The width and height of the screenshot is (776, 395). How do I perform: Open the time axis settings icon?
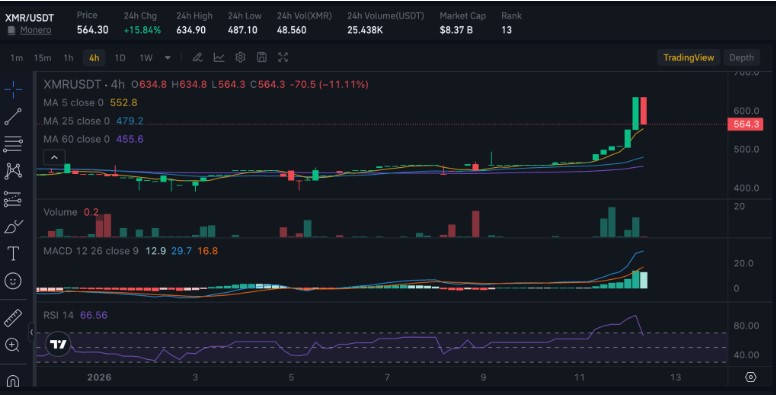pyautogui.click(x=750, y=377)
